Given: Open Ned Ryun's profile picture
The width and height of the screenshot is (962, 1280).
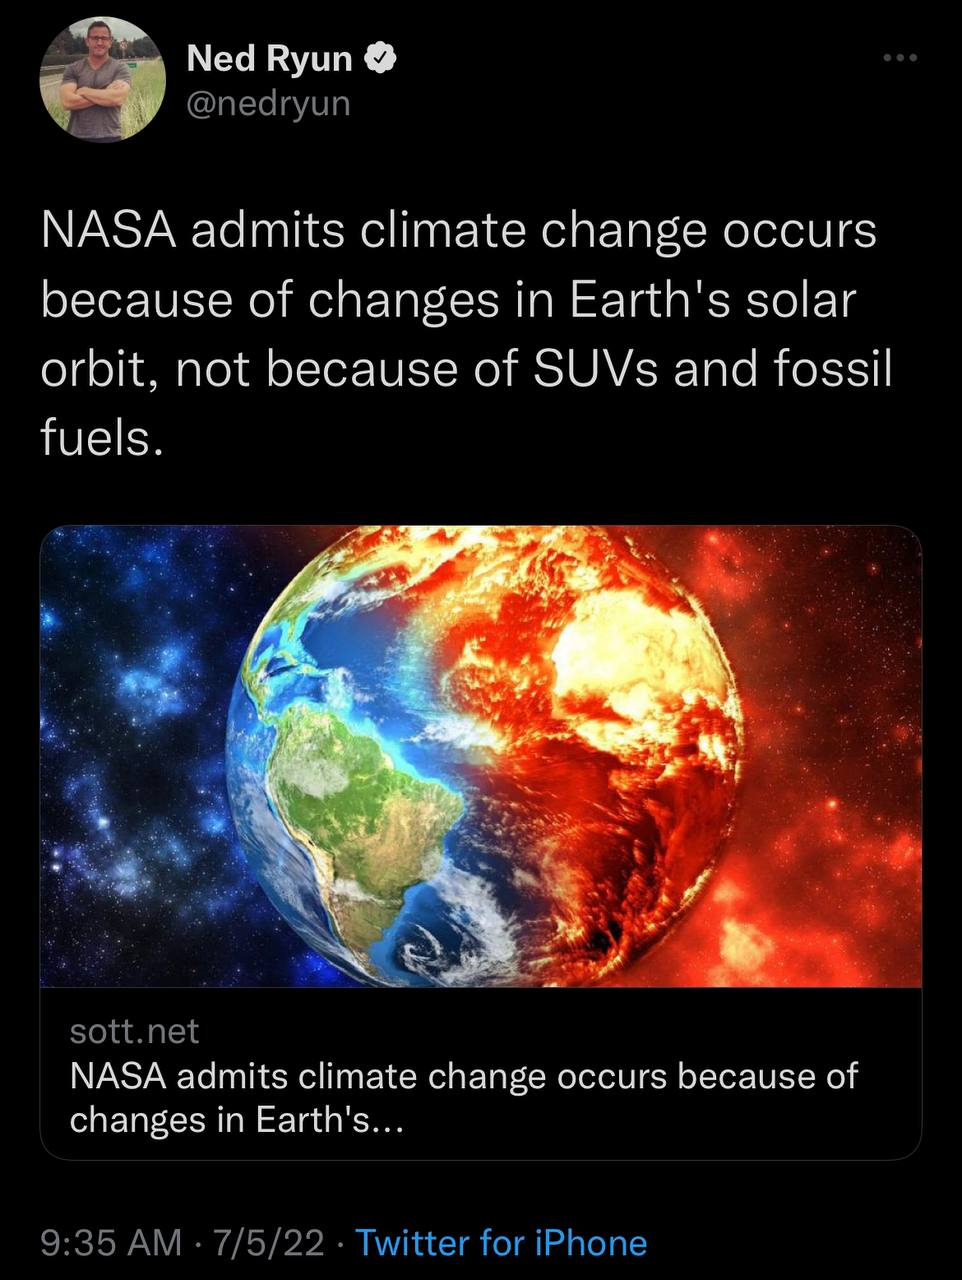Looking at the screenshot, I should click(x=102, y=79).
